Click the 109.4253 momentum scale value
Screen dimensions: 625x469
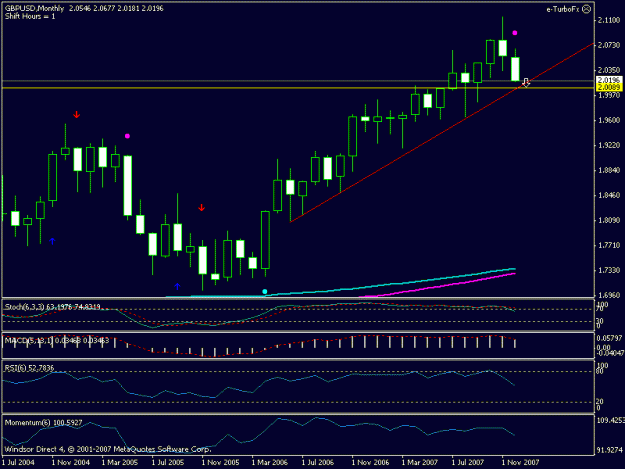point(611,420)
